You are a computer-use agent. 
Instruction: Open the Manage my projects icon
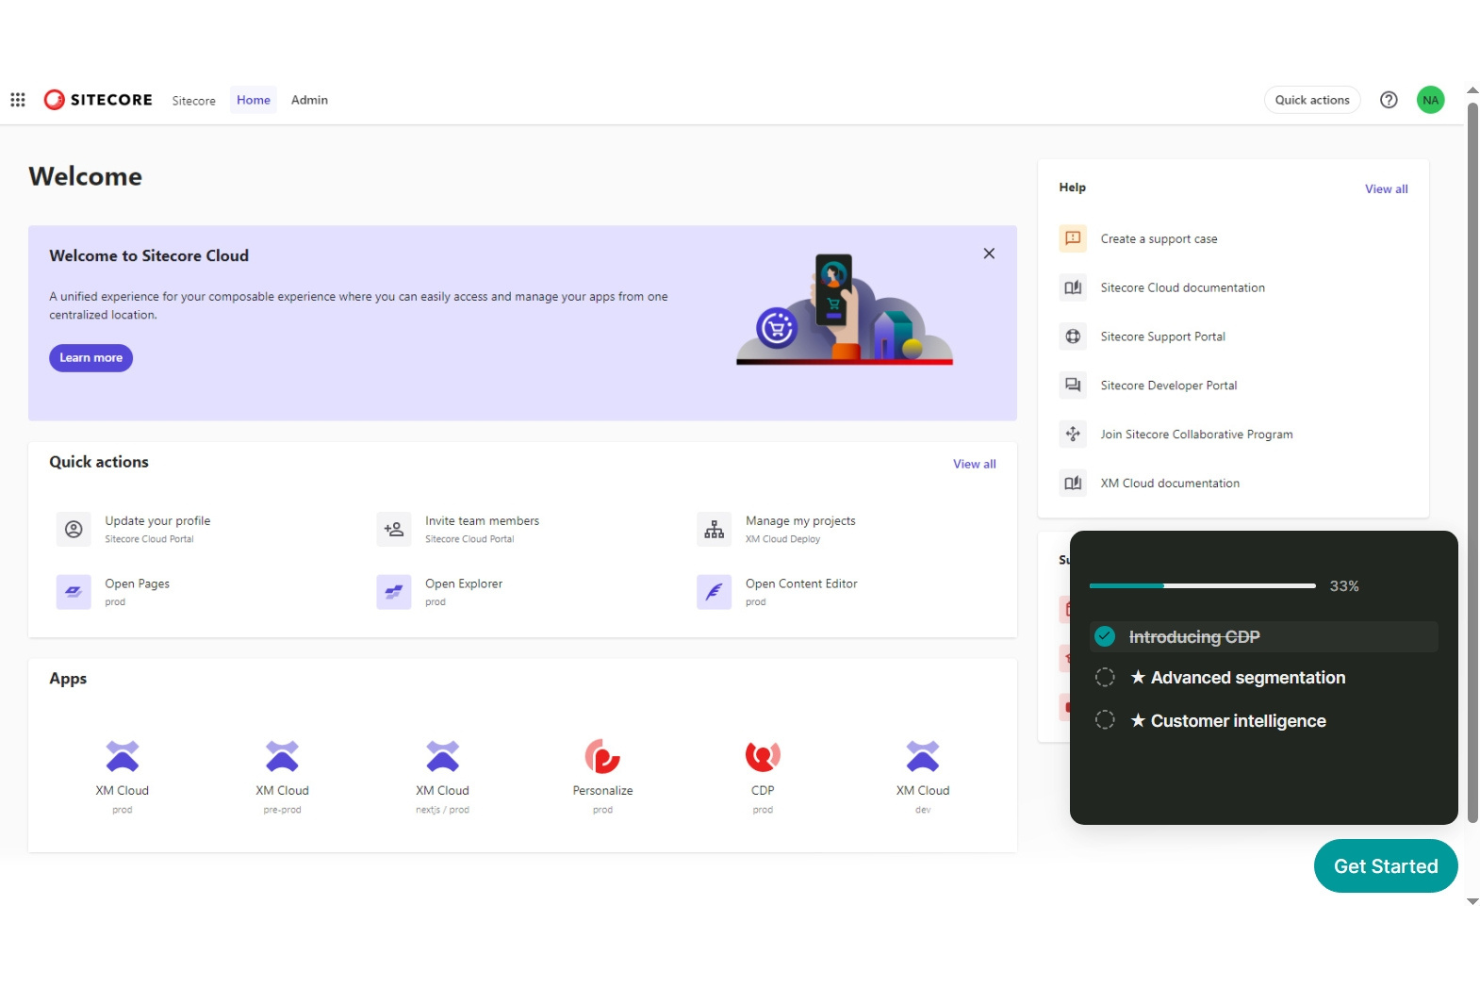[x=713, y=529]
